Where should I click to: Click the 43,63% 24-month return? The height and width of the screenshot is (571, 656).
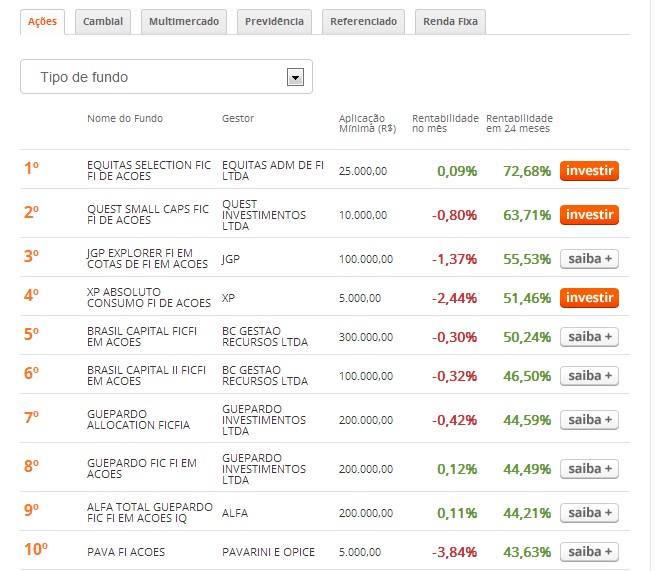[527, 552]
